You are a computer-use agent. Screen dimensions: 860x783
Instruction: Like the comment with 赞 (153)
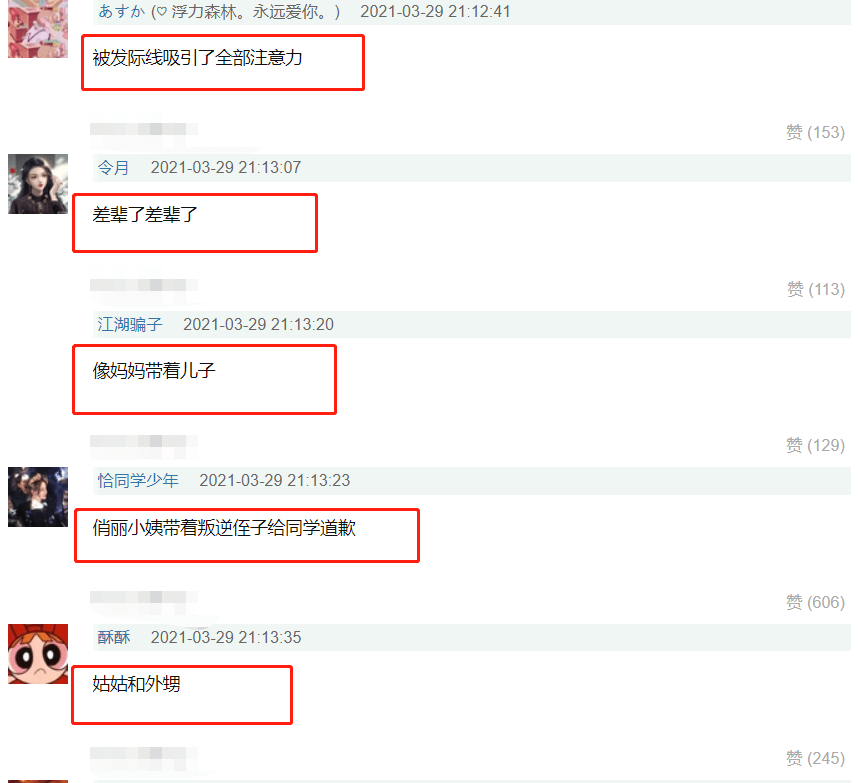815,132
